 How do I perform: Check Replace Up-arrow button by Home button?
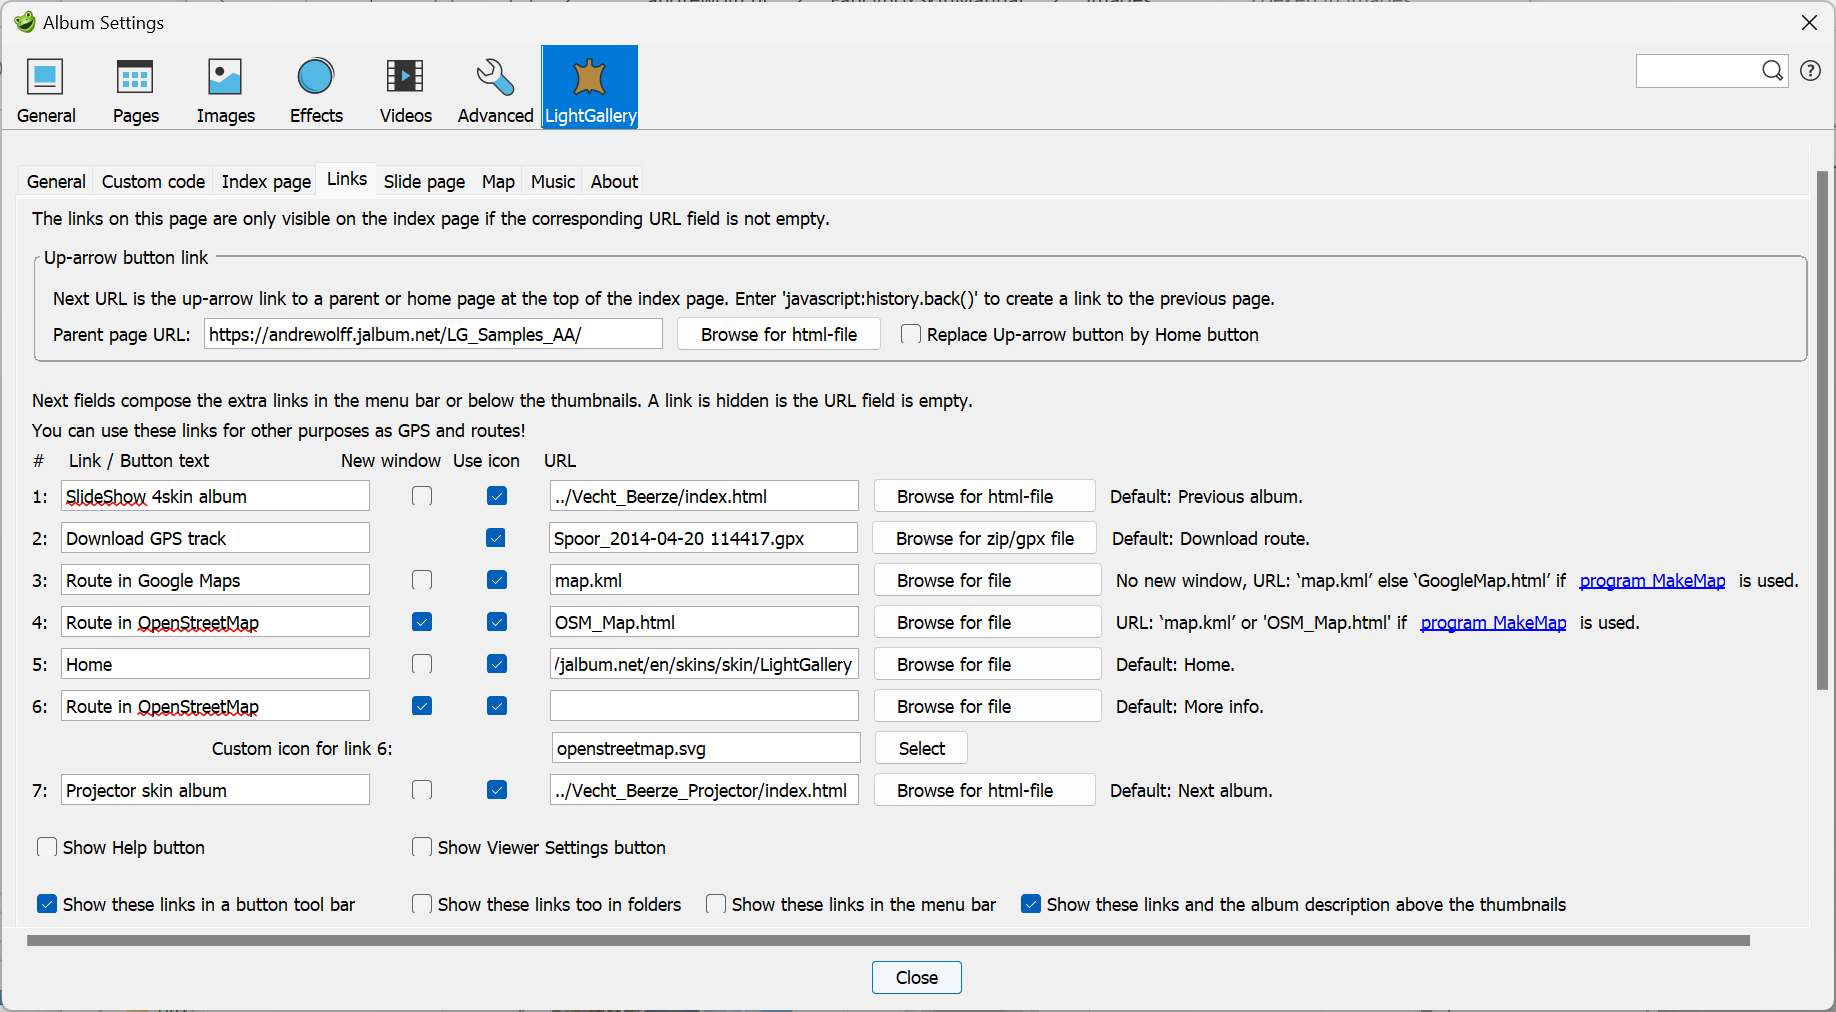coord(910,334)
